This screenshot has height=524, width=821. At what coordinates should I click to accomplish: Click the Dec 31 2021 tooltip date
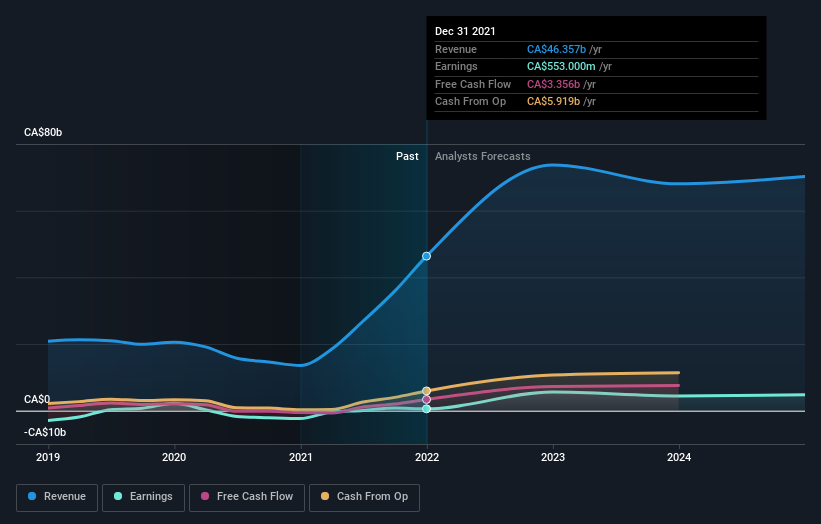point(465,31)
